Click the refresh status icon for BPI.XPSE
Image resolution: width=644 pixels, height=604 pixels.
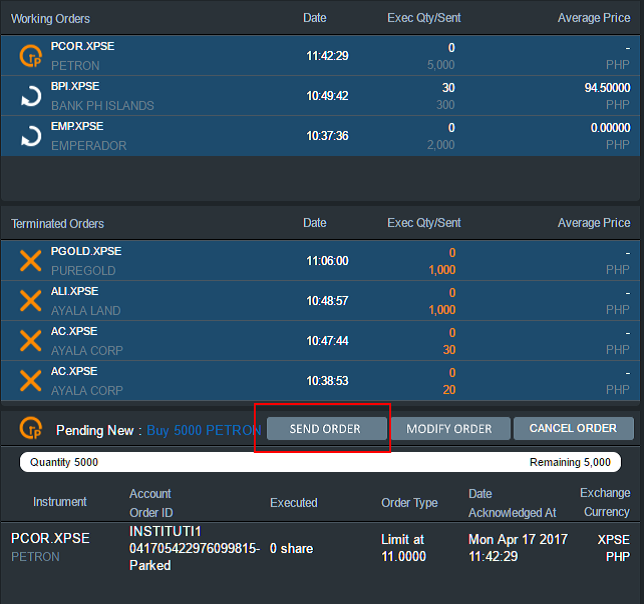point(31,96)
